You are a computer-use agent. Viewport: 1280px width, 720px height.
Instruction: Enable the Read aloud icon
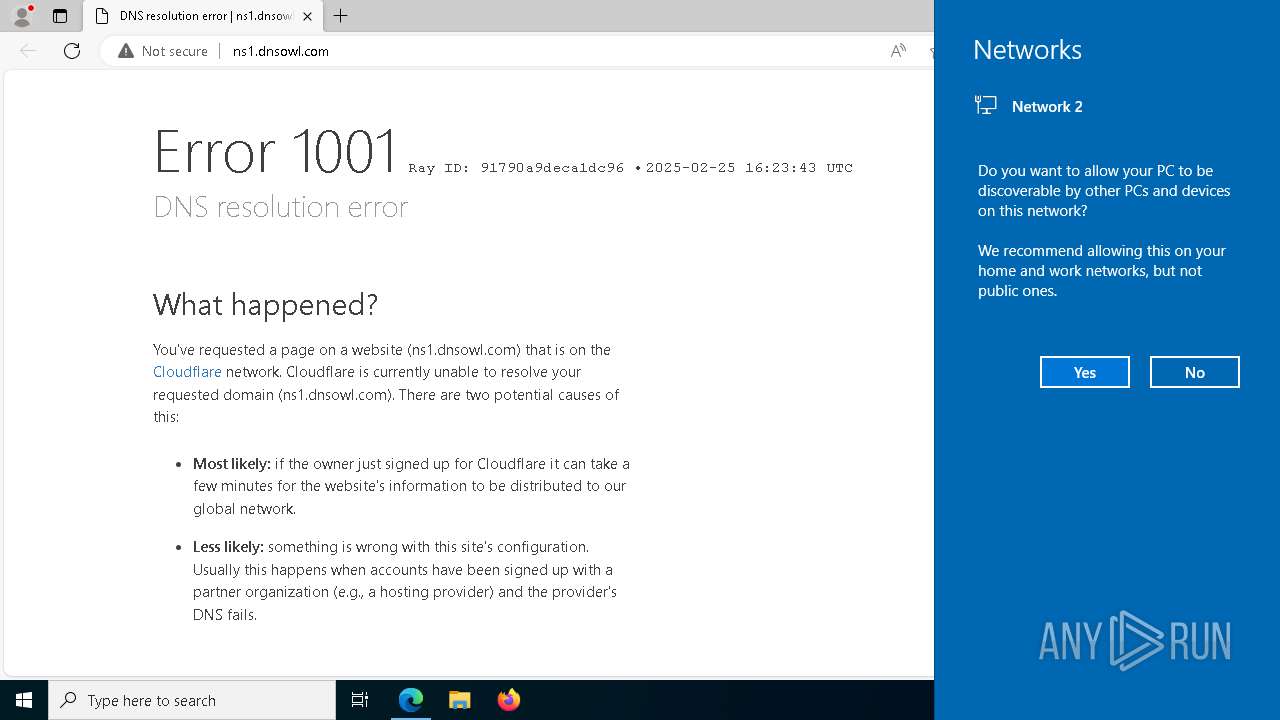pyautogui.click(x=898, y=51)
